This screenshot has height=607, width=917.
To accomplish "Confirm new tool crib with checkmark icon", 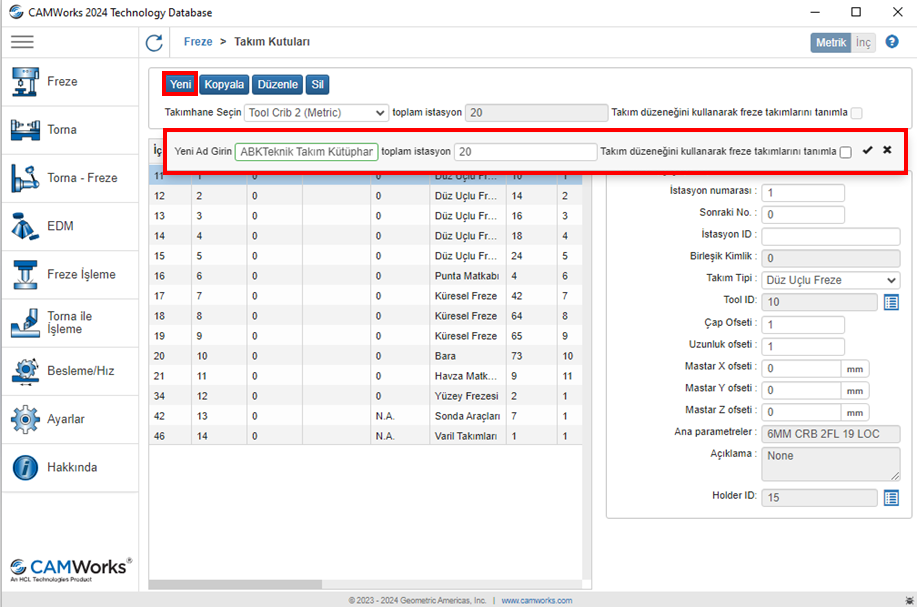I will [x=867, y=151].
